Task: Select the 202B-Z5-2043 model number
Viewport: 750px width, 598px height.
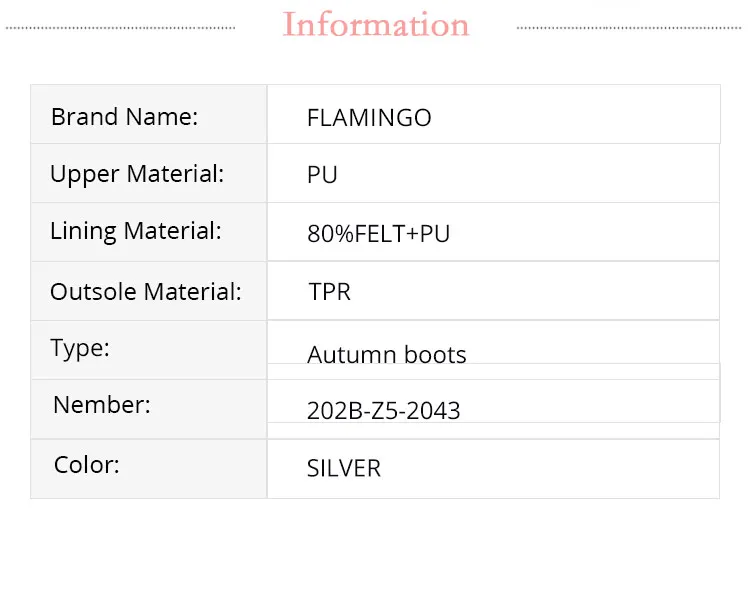Action: [383, 410]
